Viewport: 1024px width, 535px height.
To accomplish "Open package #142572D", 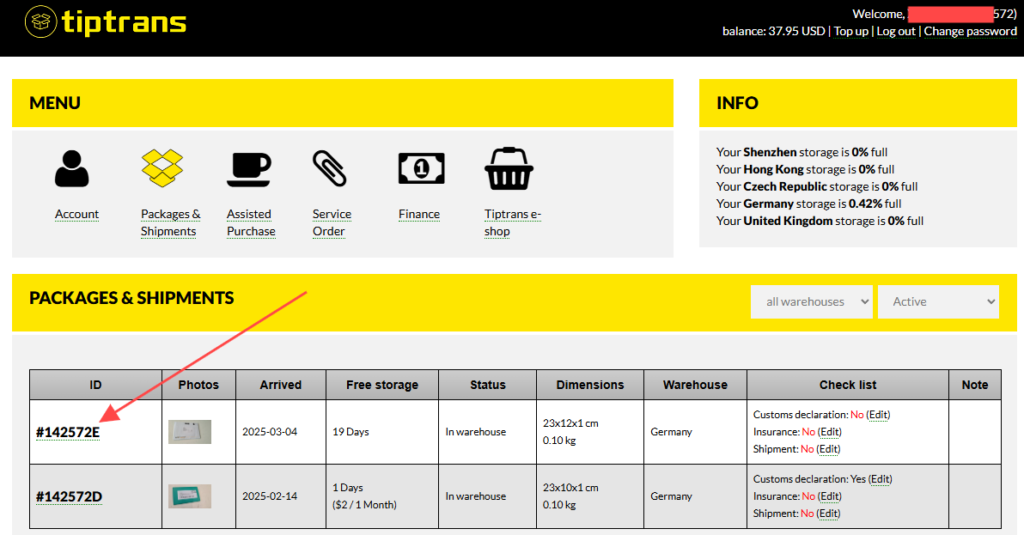I will pyautogui.click(x=69, y=497).
